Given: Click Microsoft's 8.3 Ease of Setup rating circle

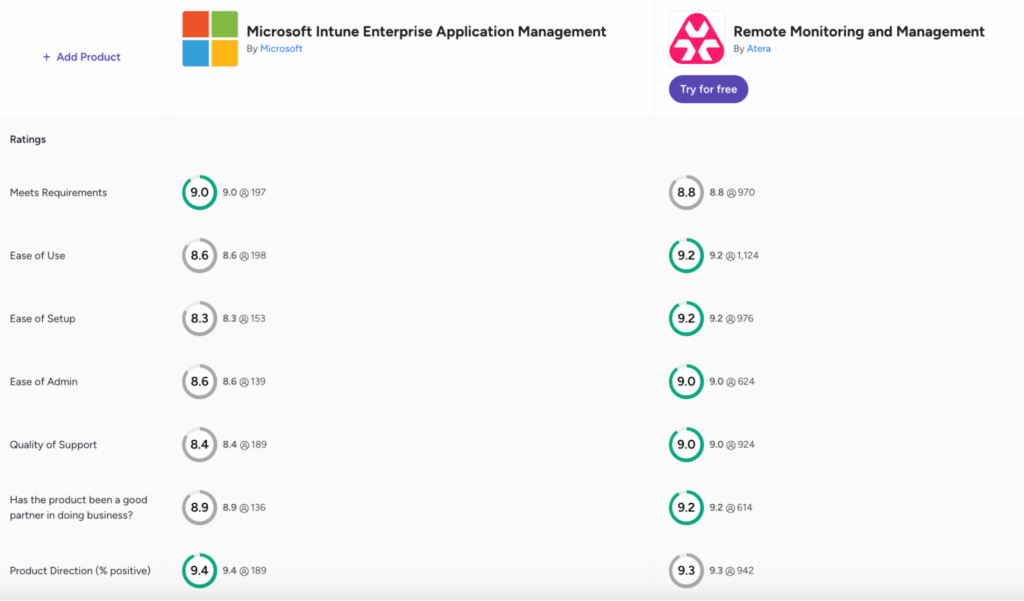Looking at the screenshot, I should coord(199,318).
